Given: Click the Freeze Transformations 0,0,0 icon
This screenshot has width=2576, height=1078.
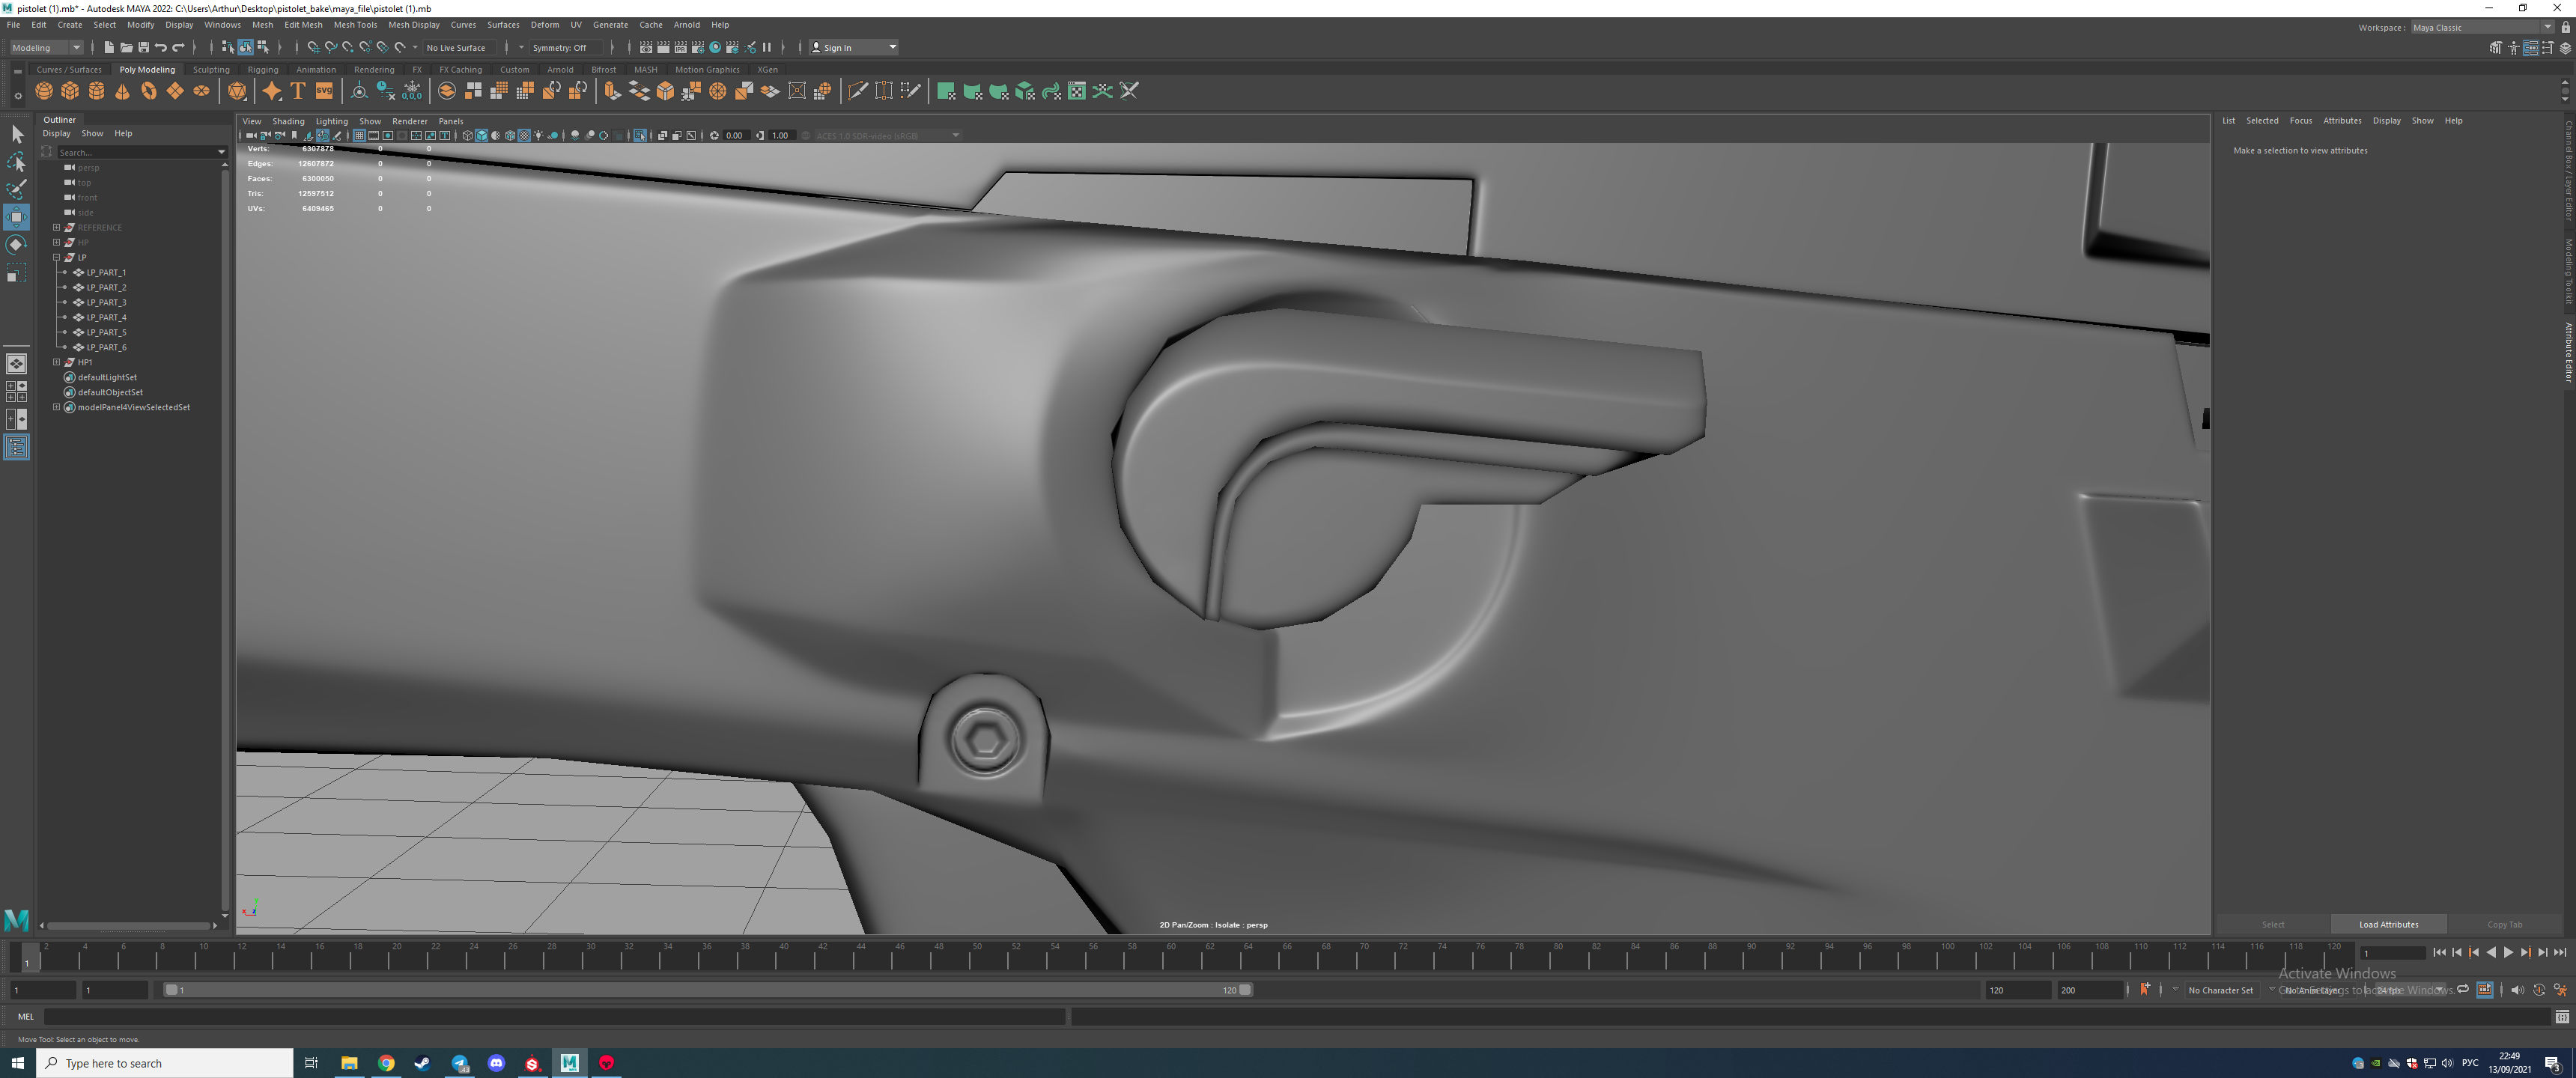Looking at the screenshot, I should coord(412,91).
